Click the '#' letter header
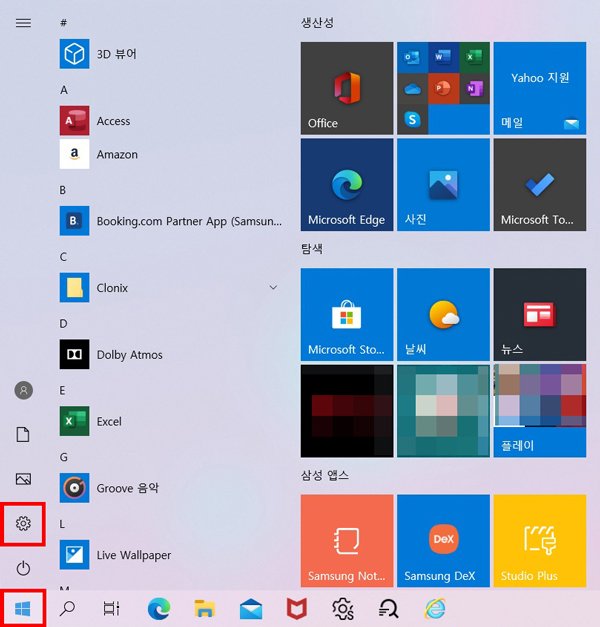Screen dimensions: 600x627 (x=63, y=23)
